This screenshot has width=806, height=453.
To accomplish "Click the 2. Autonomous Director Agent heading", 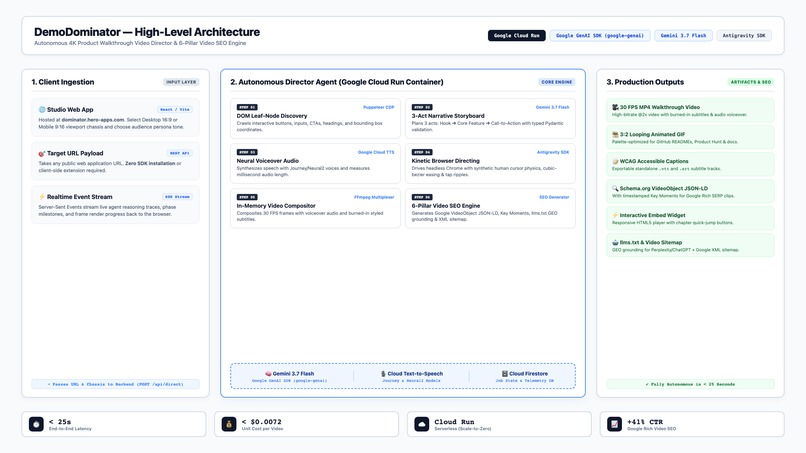I will (337, 82).
